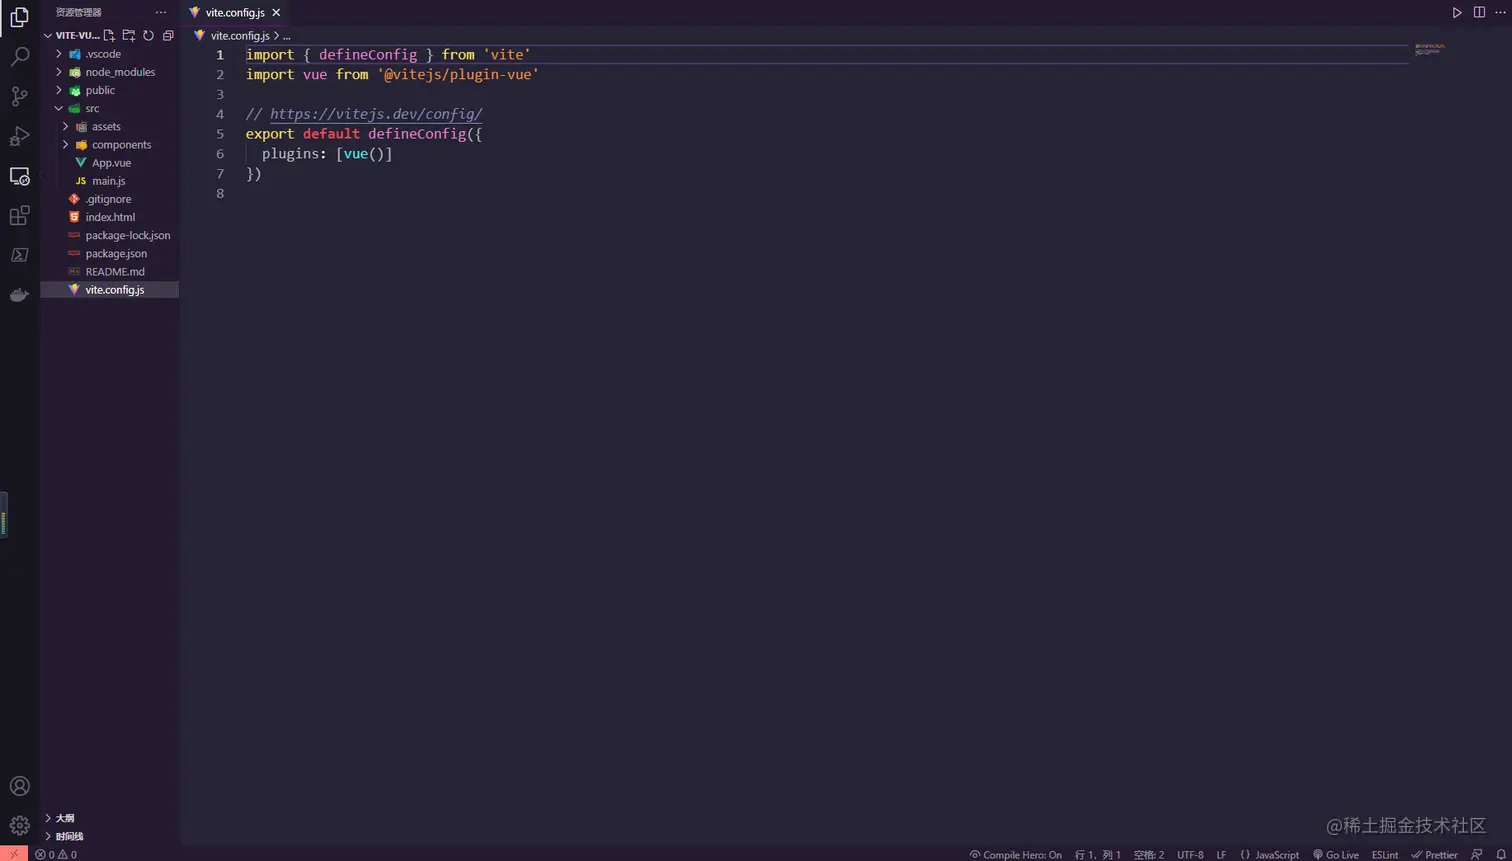Viewport: 1512px width, 861px height.
Task: Open package.json from the explorer
Action: point(110,253)
